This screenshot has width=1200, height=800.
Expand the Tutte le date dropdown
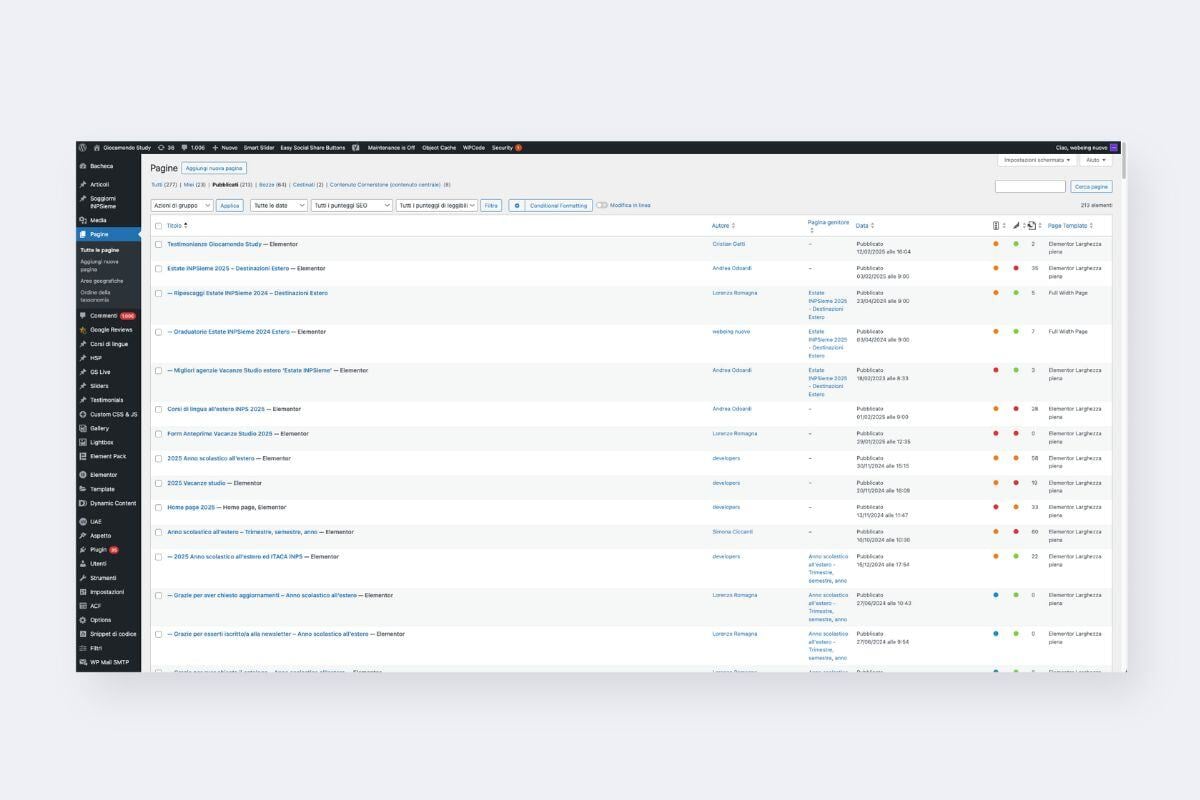(x=277, y=205)
